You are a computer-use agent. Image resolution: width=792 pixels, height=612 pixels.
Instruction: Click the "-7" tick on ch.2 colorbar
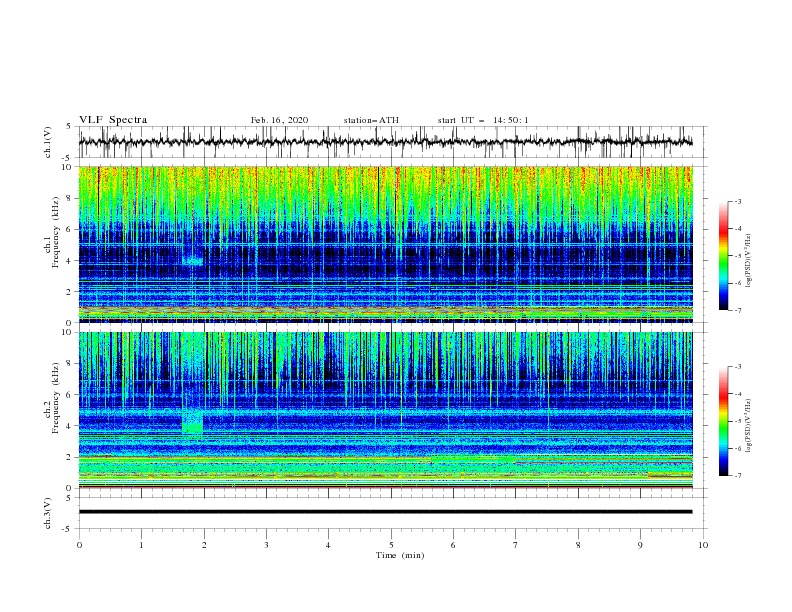tap(738, 475)
